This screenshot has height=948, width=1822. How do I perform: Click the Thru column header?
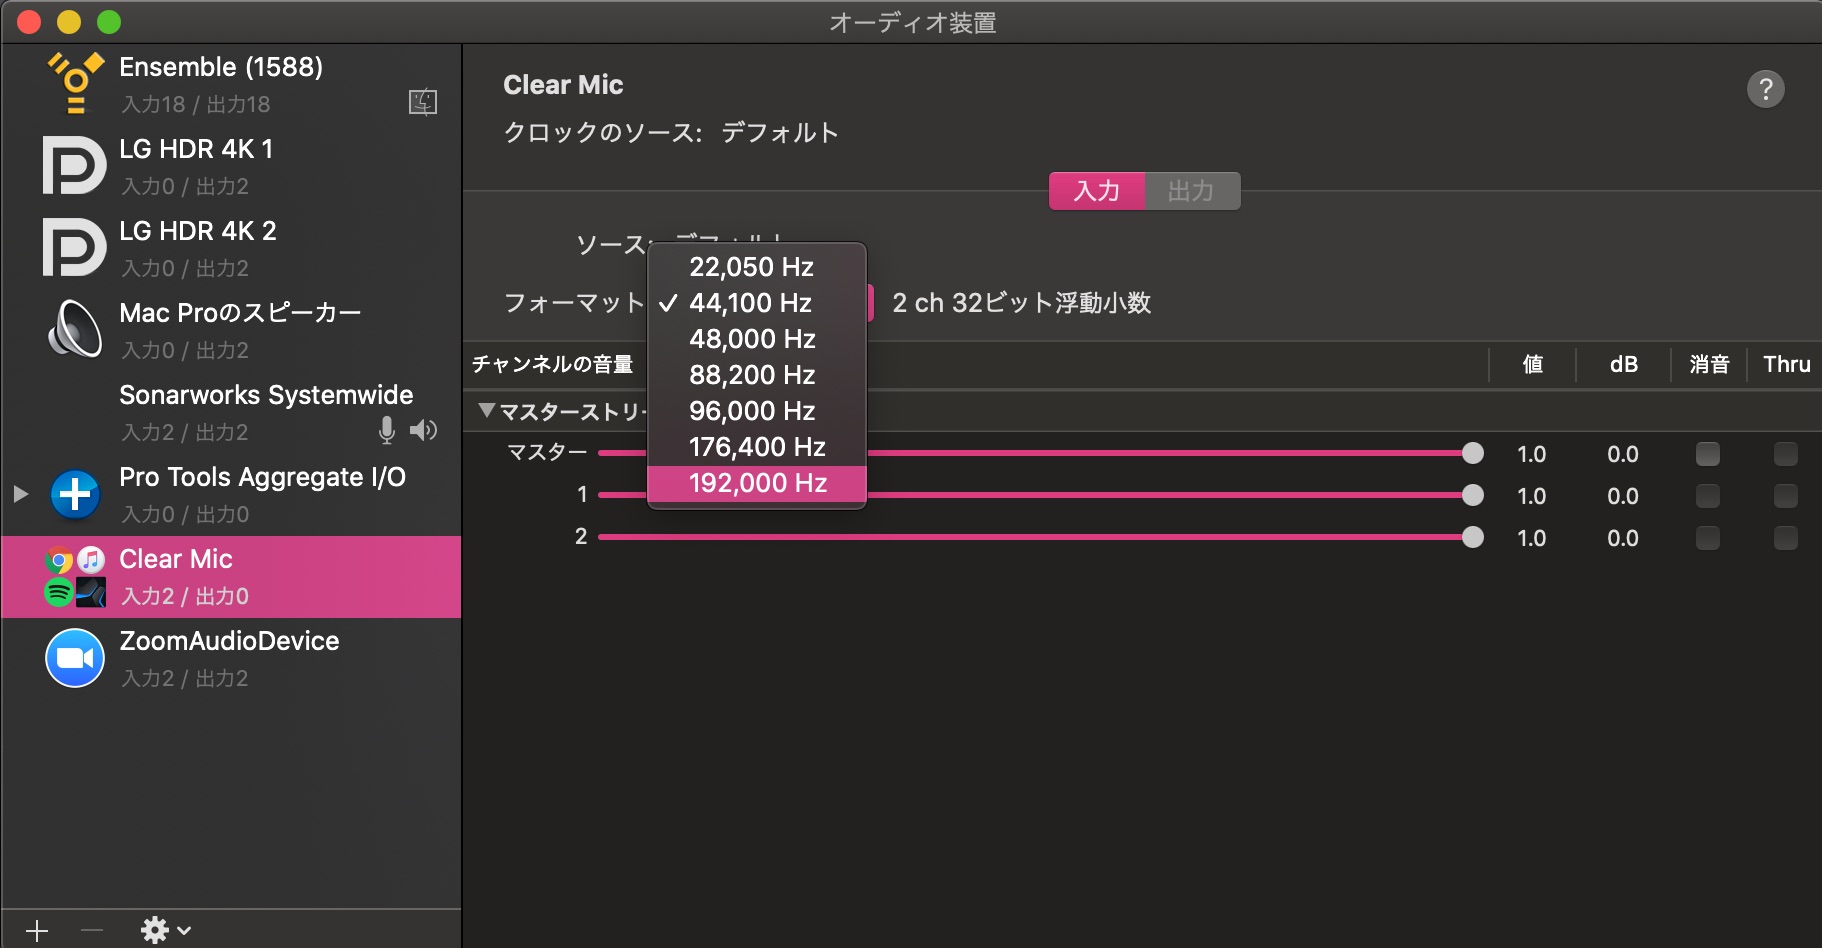(1787, 364)
